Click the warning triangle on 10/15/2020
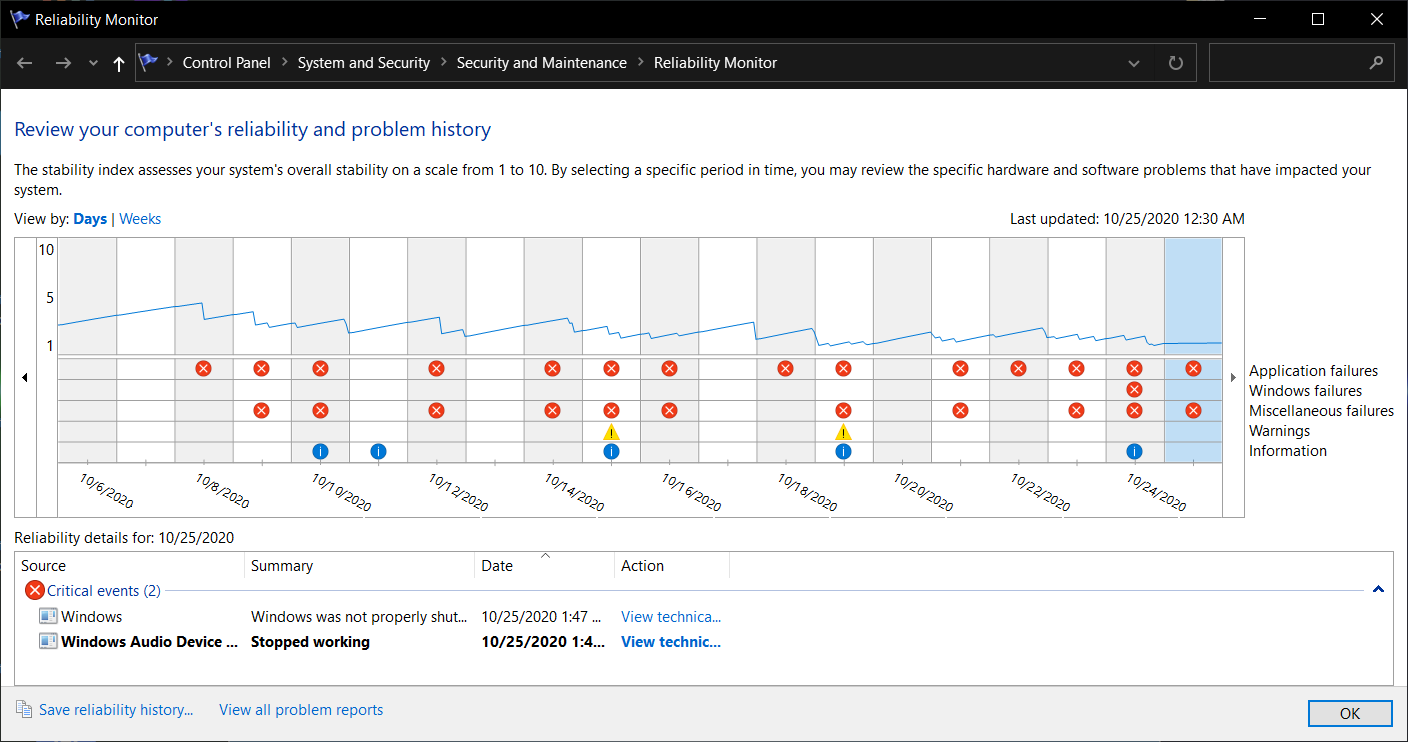 point(611,431)
